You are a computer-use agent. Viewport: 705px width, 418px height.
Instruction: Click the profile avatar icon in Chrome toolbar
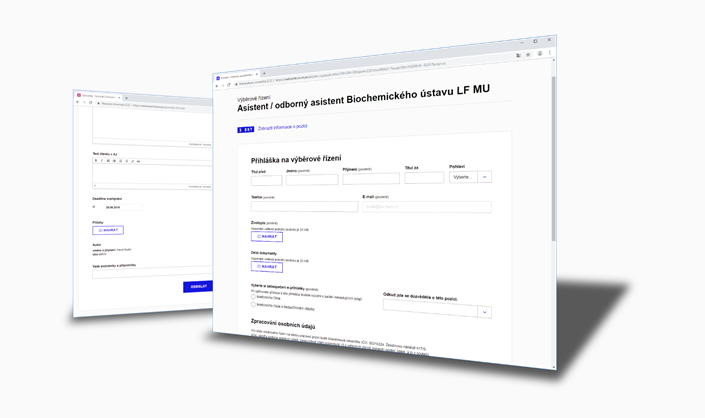pyautogui.click(x=540, y=54)
